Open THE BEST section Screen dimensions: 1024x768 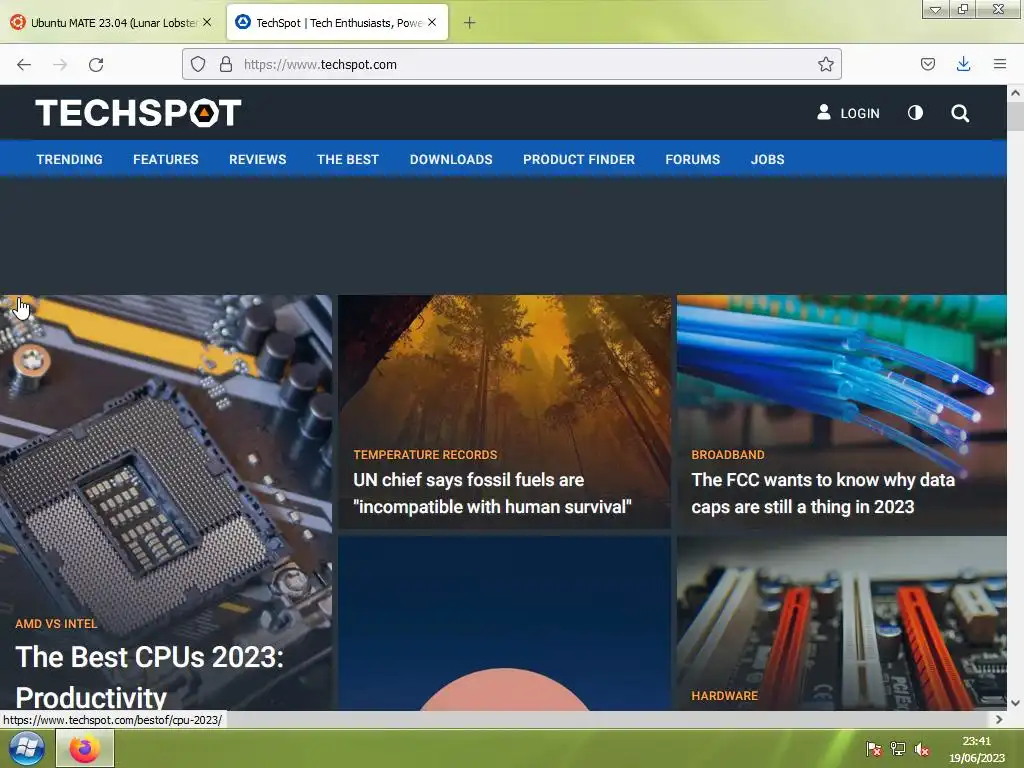(x=347, y=159)
